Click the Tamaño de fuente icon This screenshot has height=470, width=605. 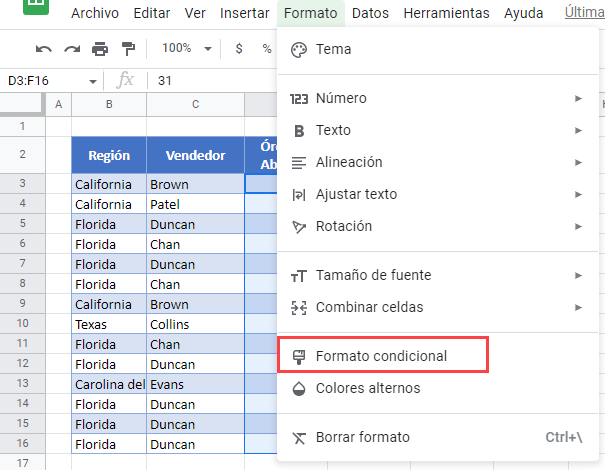pos(299,276)
